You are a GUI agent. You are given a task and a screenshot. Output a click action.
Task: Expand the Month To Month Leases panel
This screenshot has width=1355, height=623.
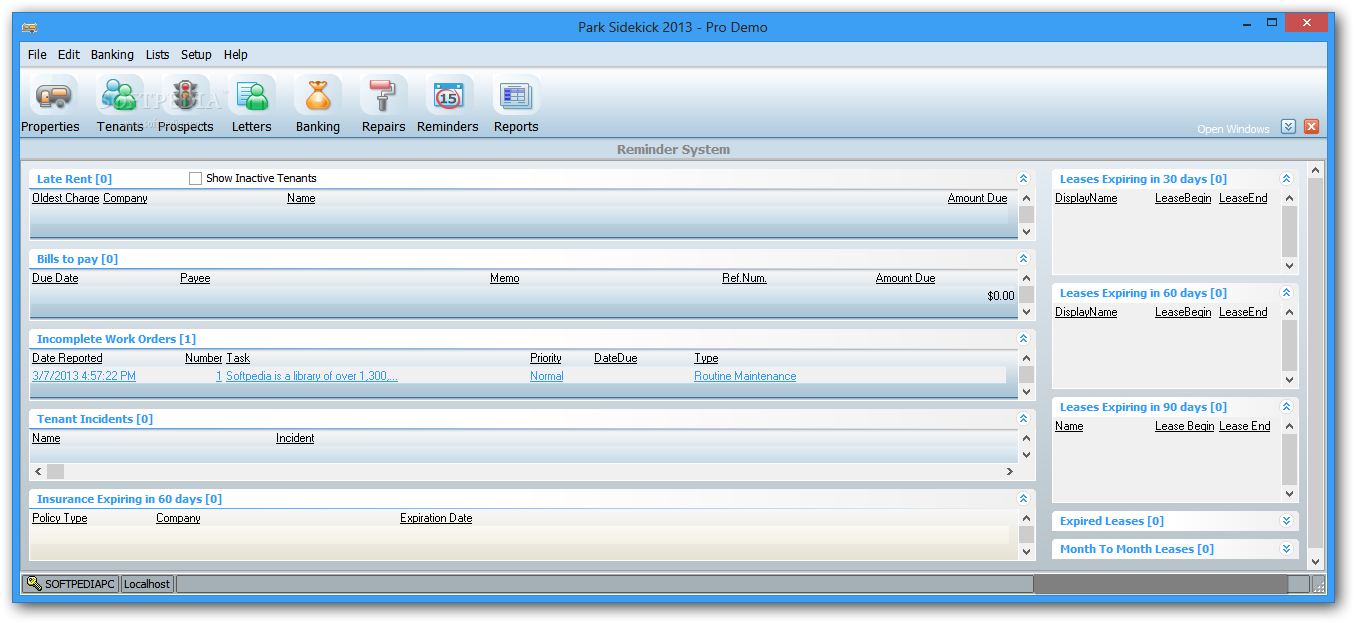(x=1286, y=549)
